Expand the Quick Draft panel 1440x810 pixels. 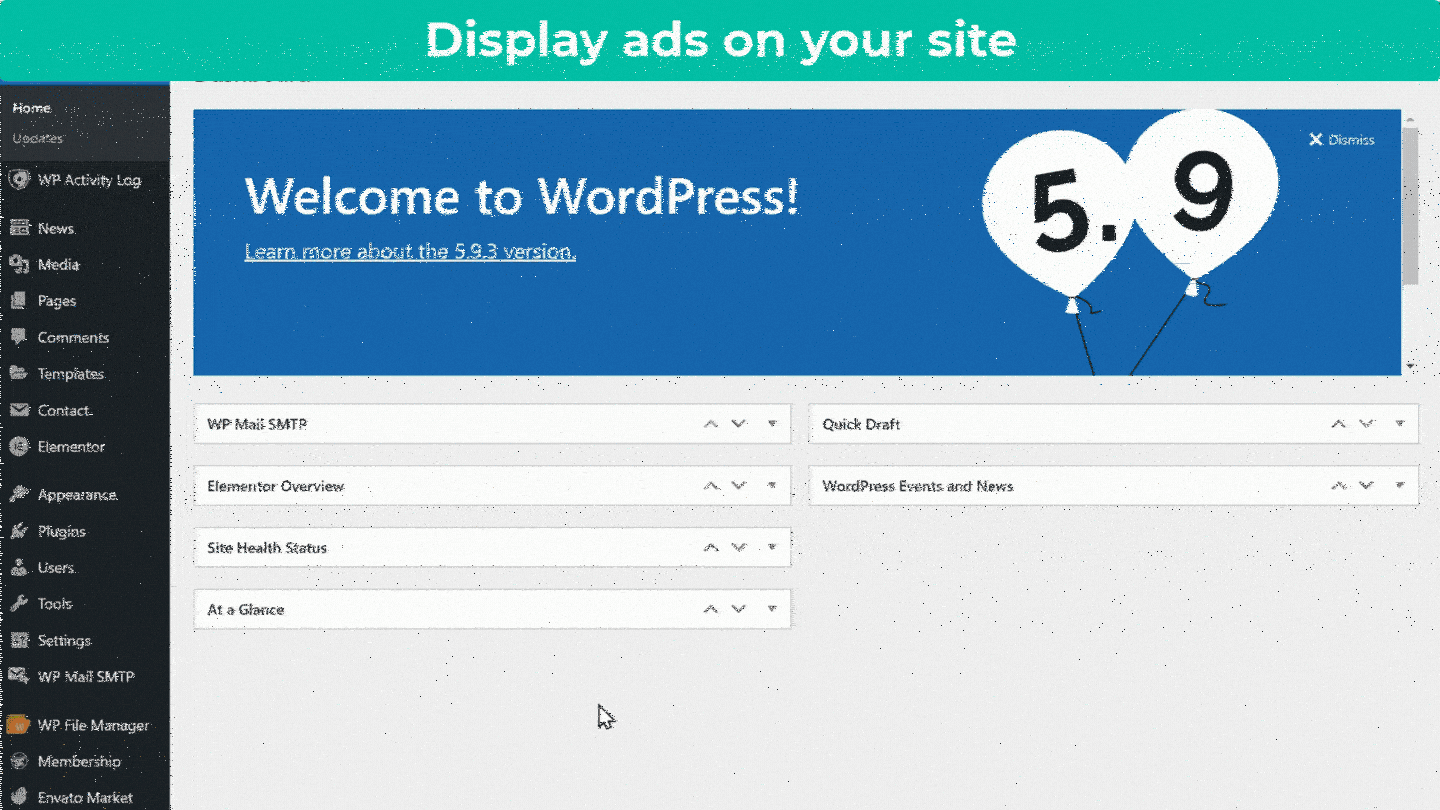pyautogui.click(x=1400, y=424)
